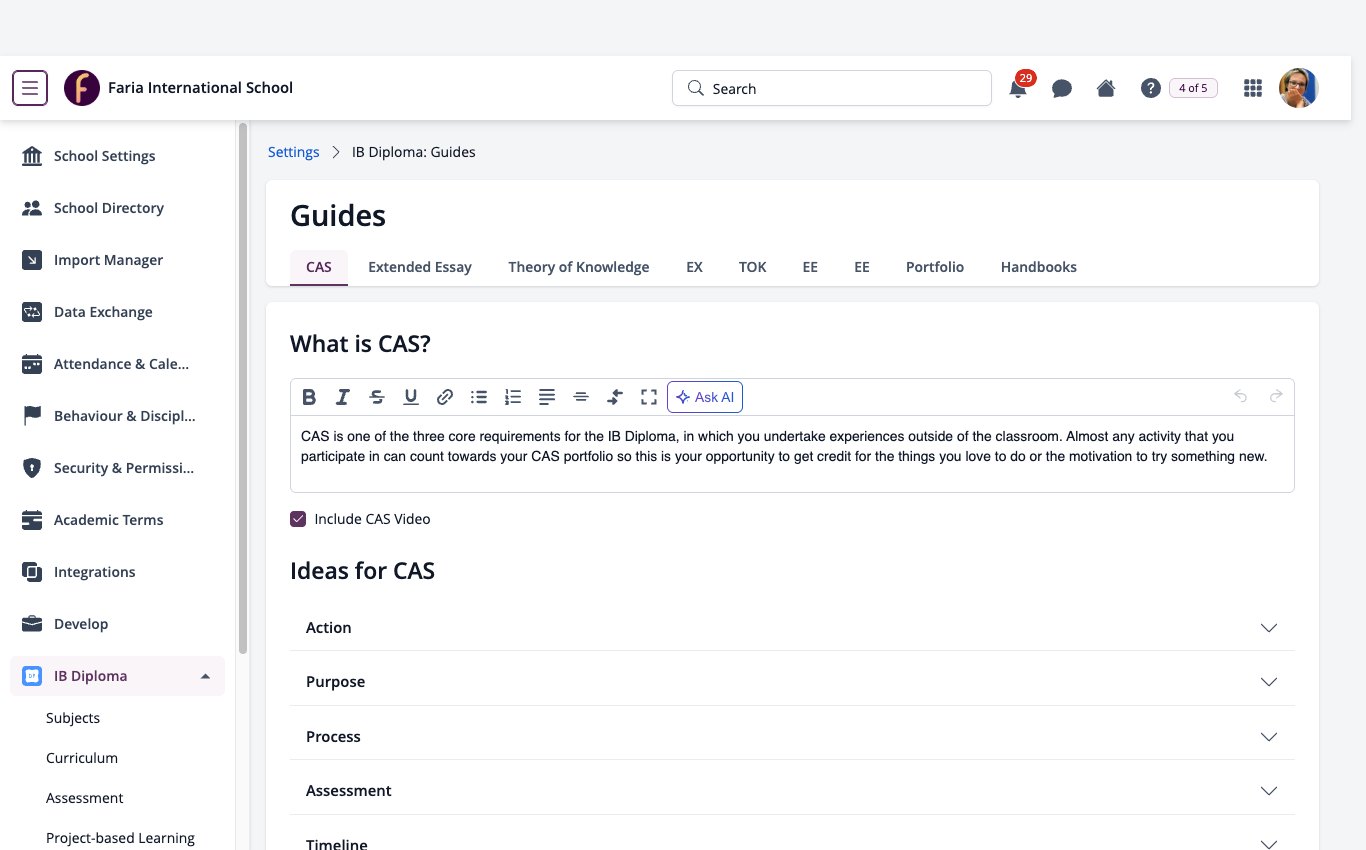
Task: Open the text alignment tool
Action: tap(547, 397)
